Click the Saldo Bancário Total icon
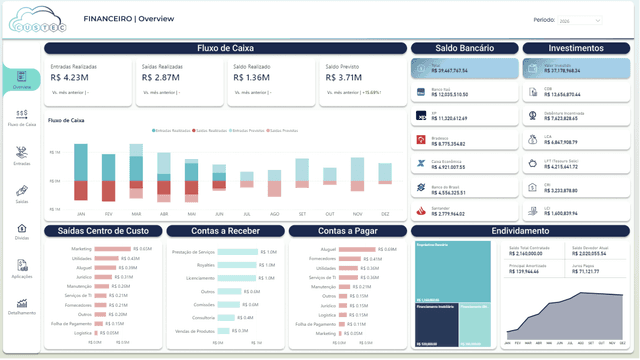 pos(421,69)
